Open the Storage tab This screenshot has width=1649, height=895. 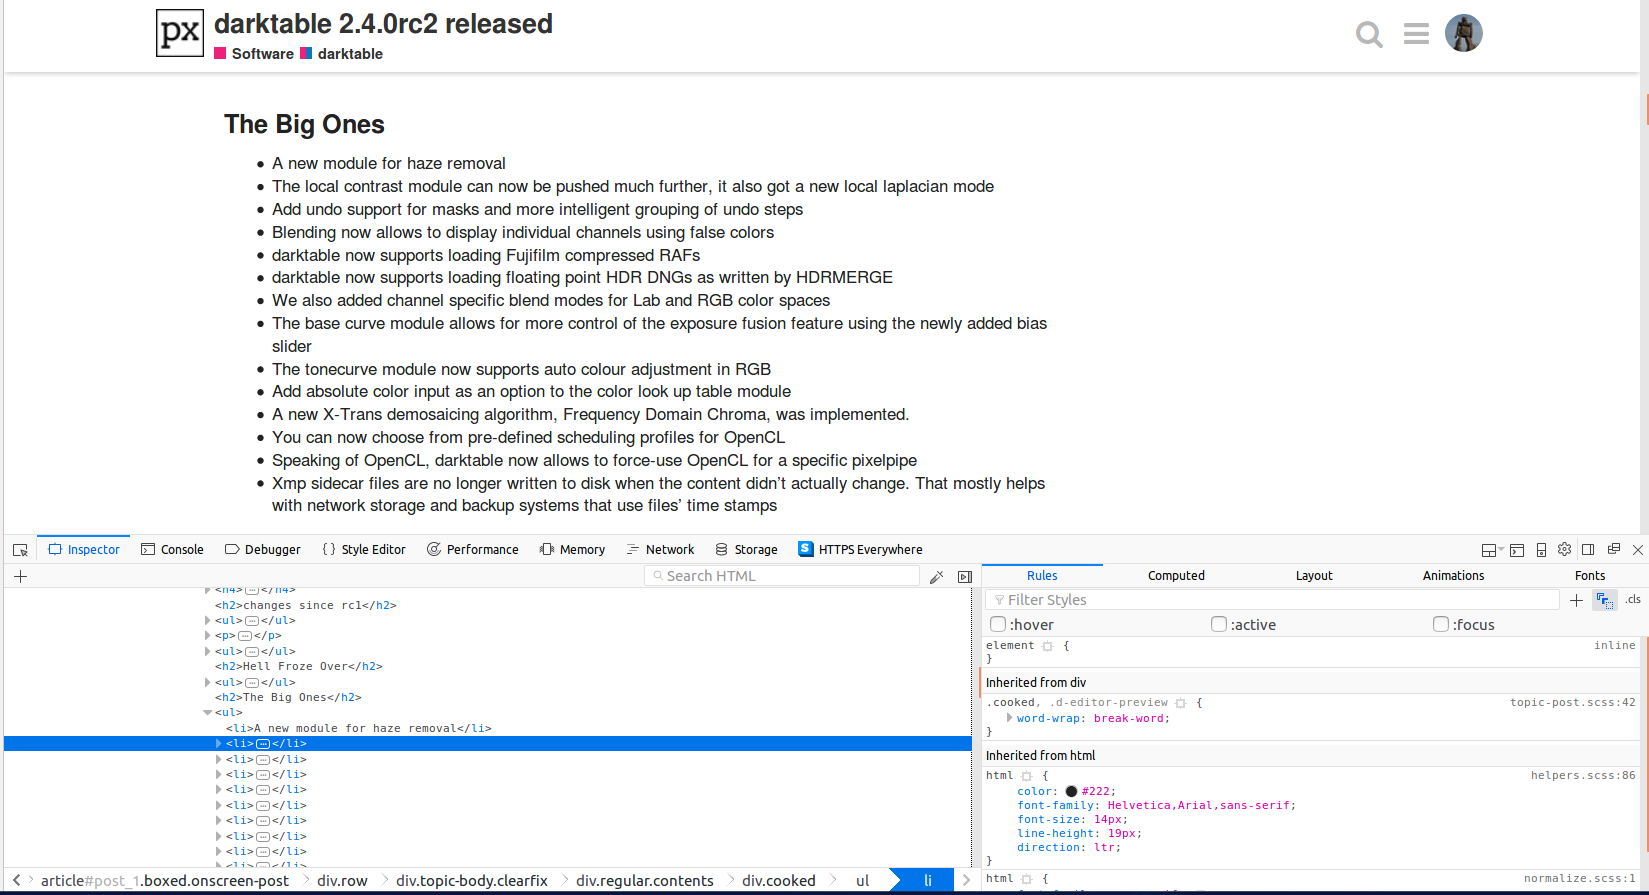click(x=746, y=550)
